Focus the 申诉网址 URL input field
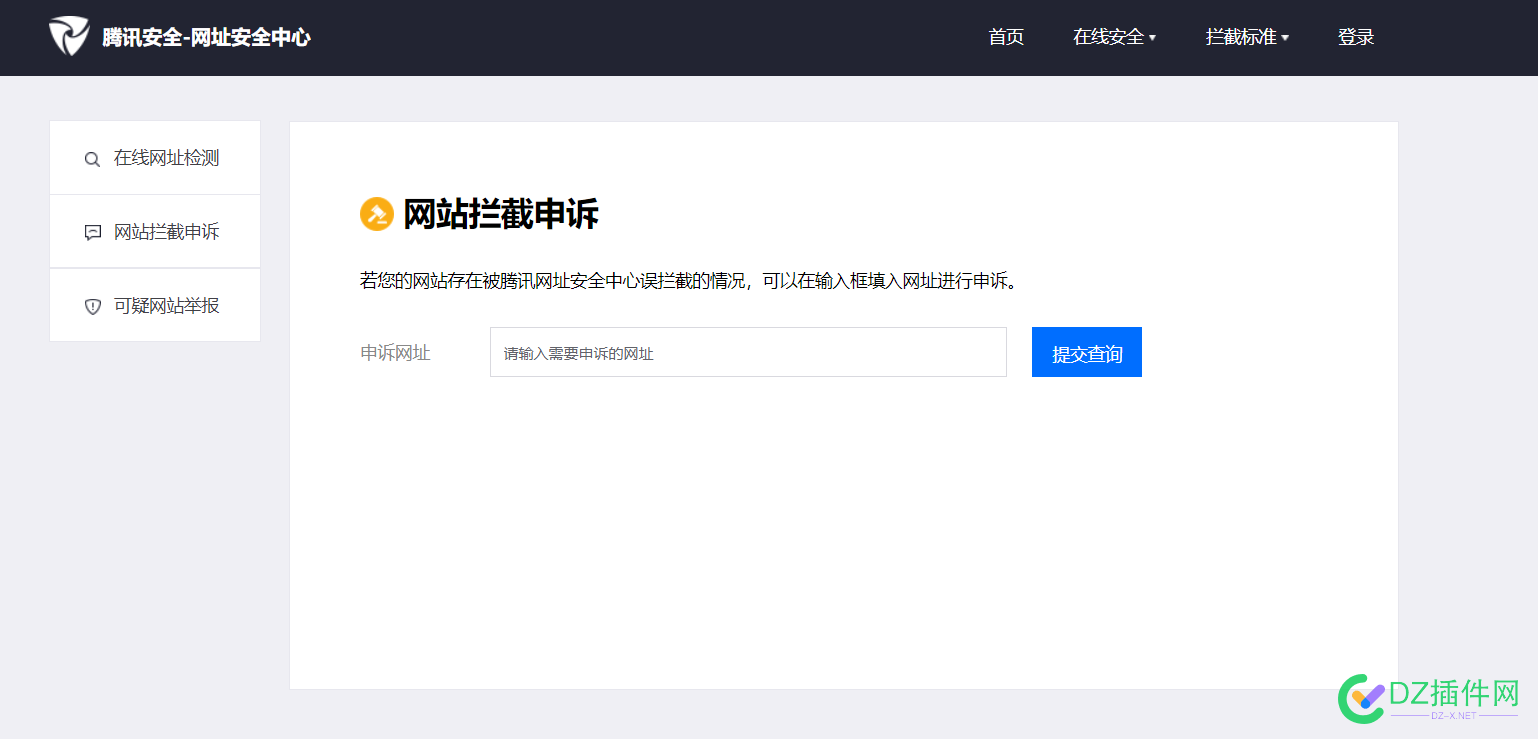Image resolution: width=1538 pixels, height=739 pixels. (x=748, y=352)
